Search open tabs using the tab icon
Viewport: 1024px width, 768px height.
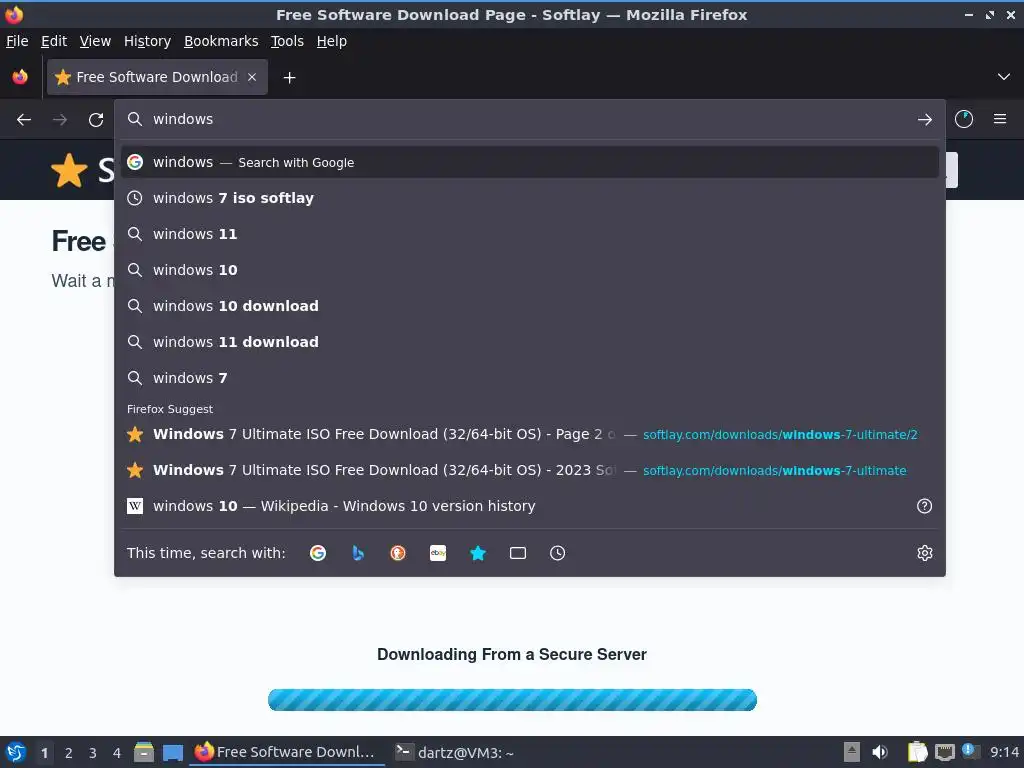(x=518, y=553)
